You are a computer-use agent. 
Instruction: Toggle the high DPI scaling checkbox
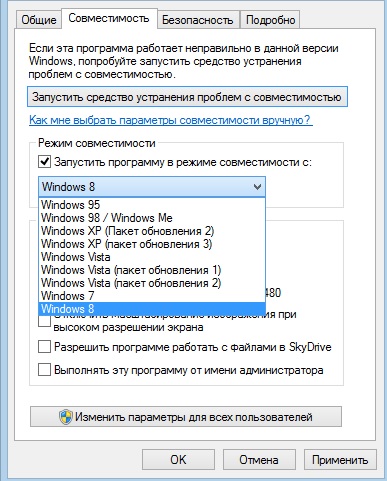coord(44,321)
